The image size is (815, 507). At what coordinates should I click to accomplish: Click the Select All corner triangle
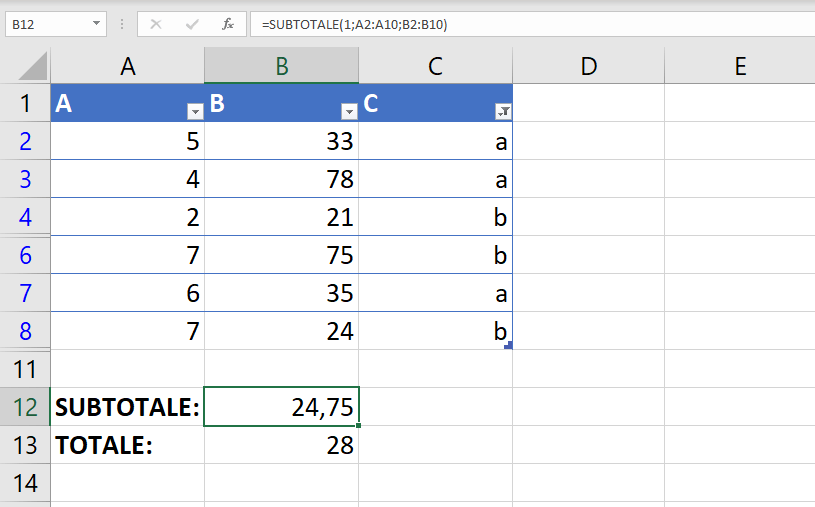(32, 67)
